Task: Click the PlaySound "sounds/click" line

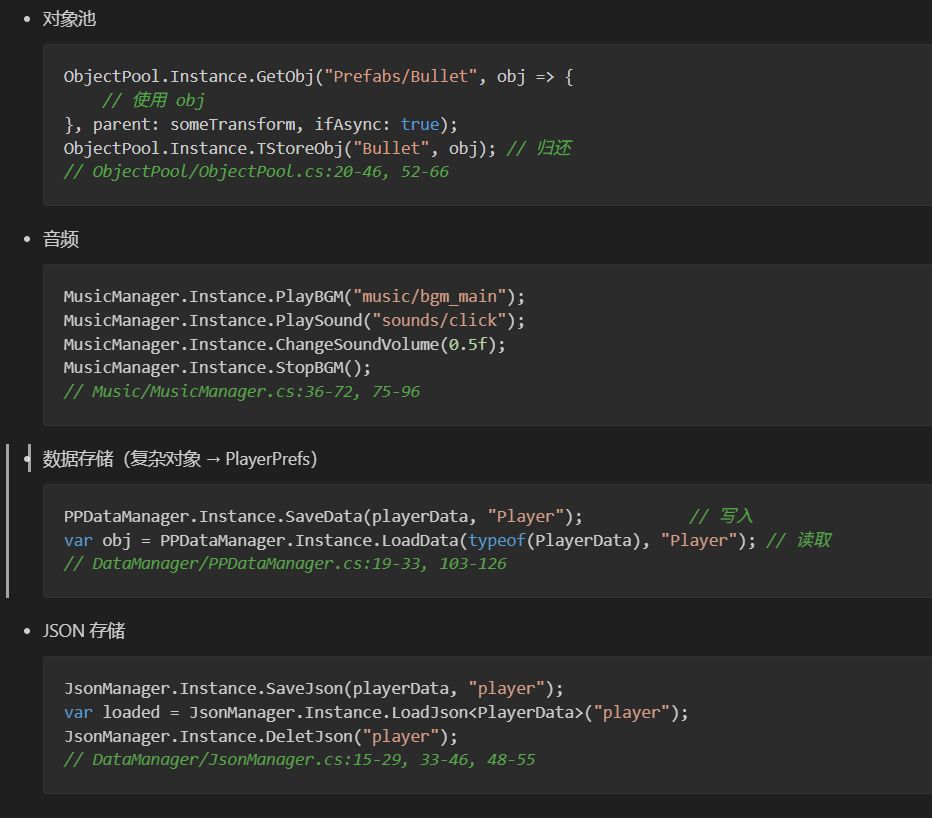Action: point(294,320)
